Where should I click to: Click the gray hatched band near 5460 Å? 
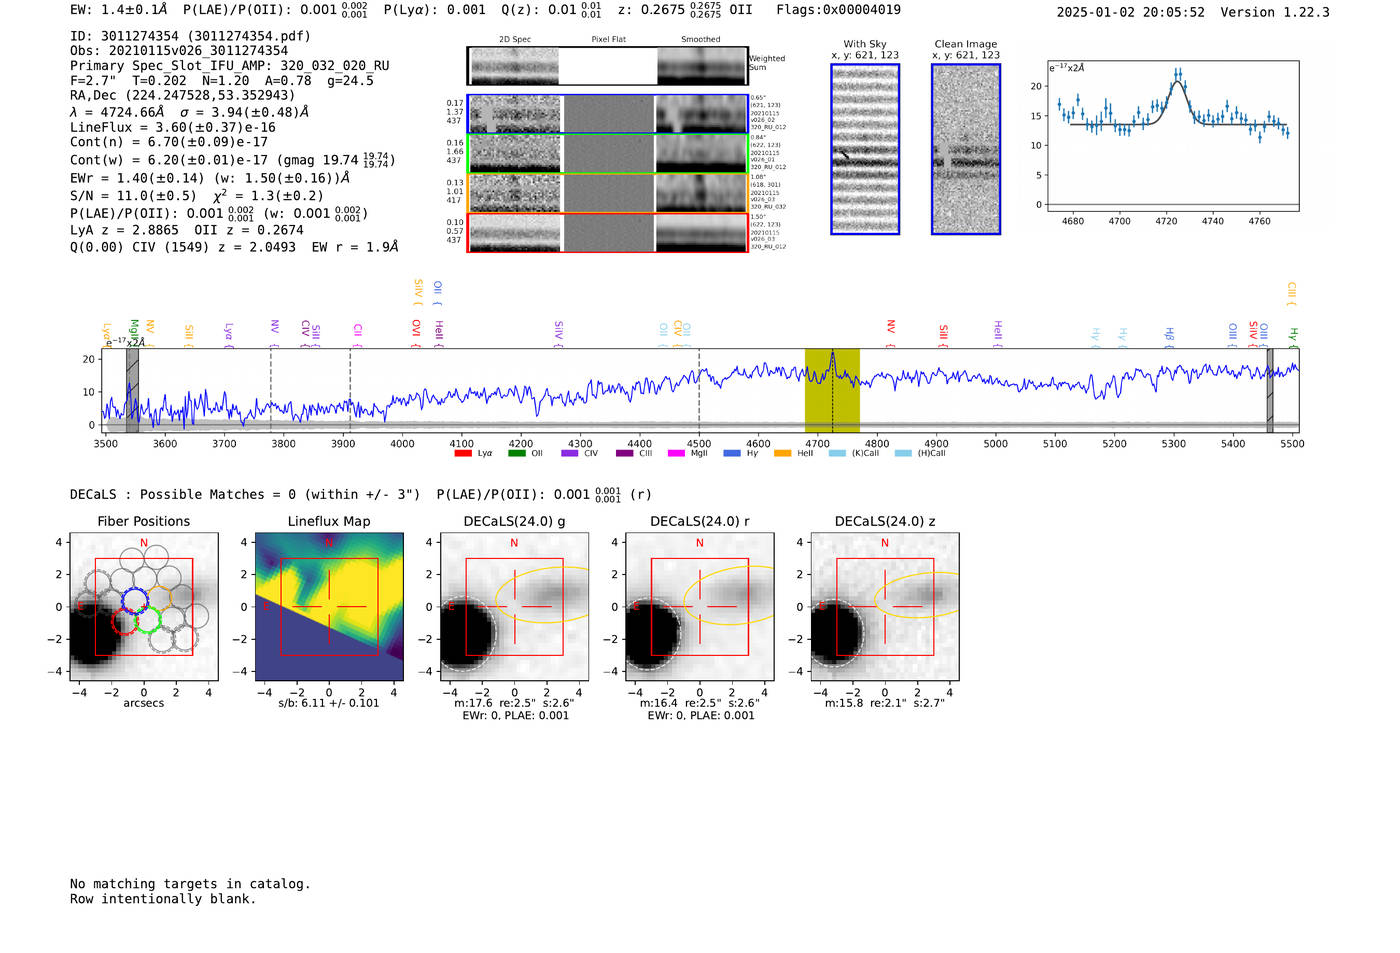point(1270,390)
